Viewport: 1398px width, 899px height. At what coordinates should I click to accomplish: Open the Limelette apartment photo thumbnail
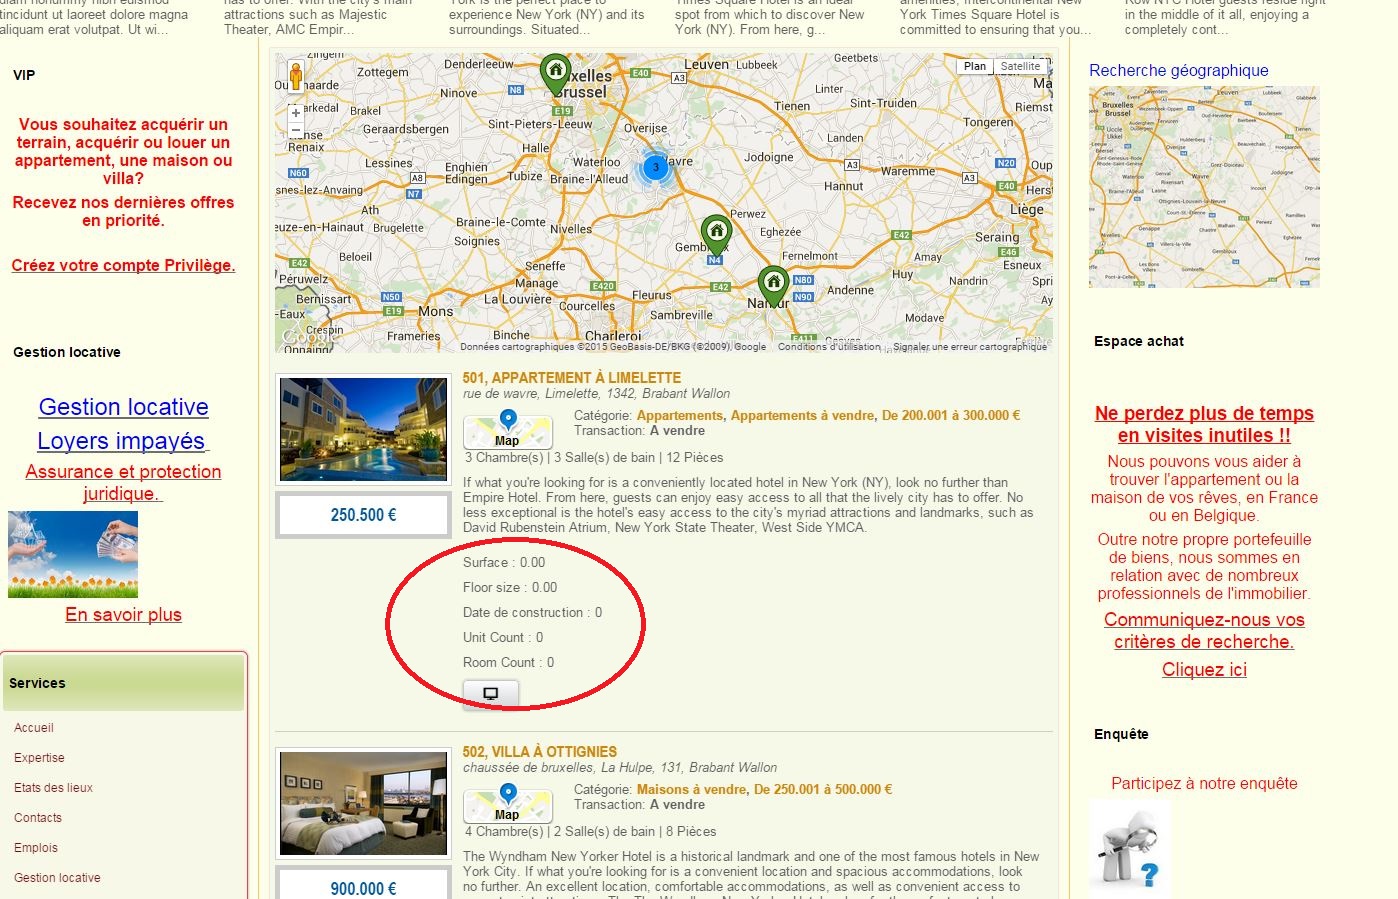tap(364, 429)
